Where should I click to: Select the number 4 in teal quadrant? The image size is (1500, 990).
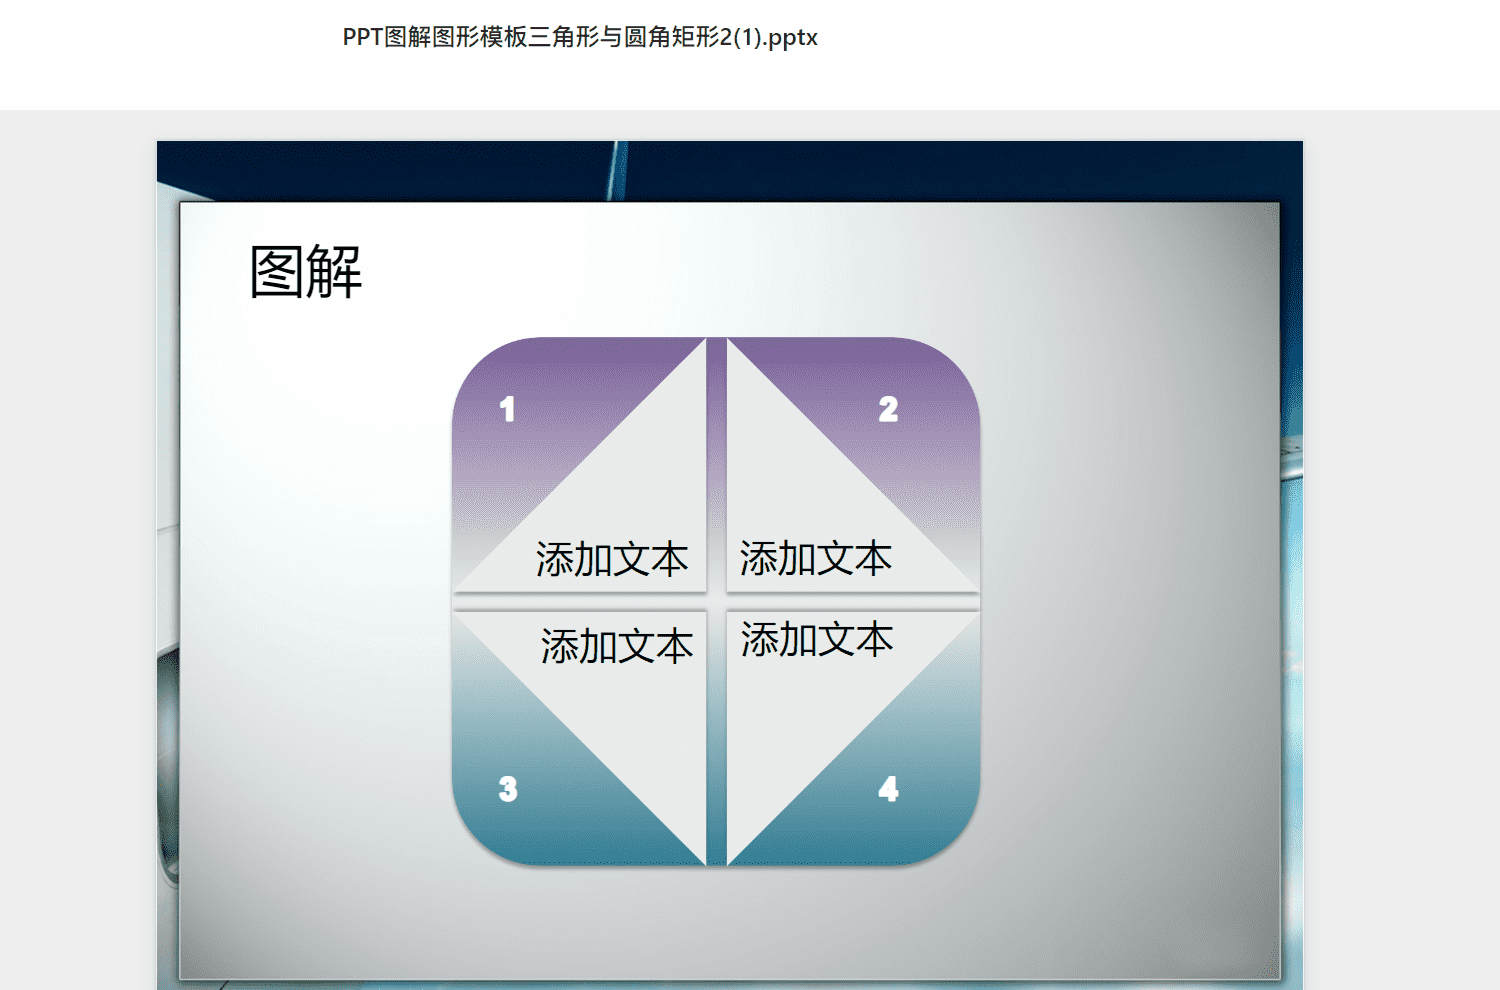(x=888, y=789)
